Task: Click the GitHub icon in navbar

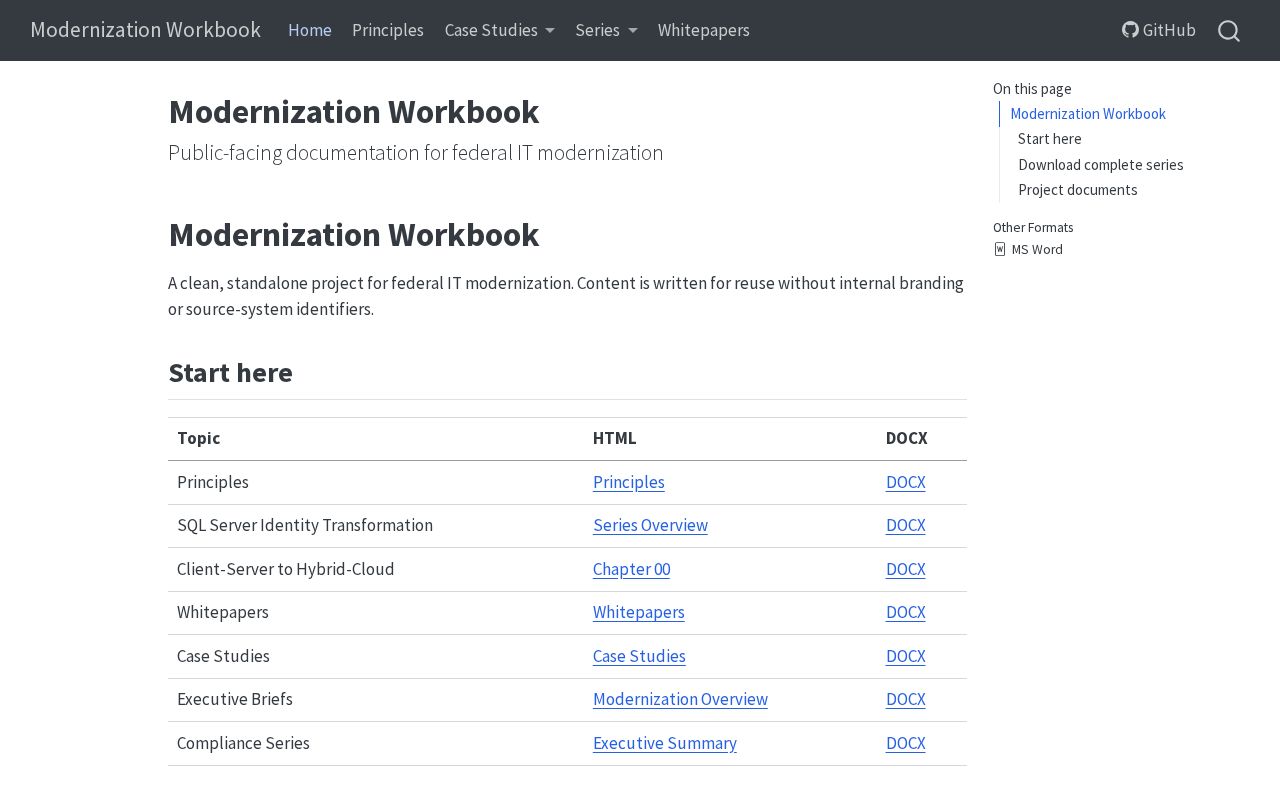Action: tap(1130, 30)
